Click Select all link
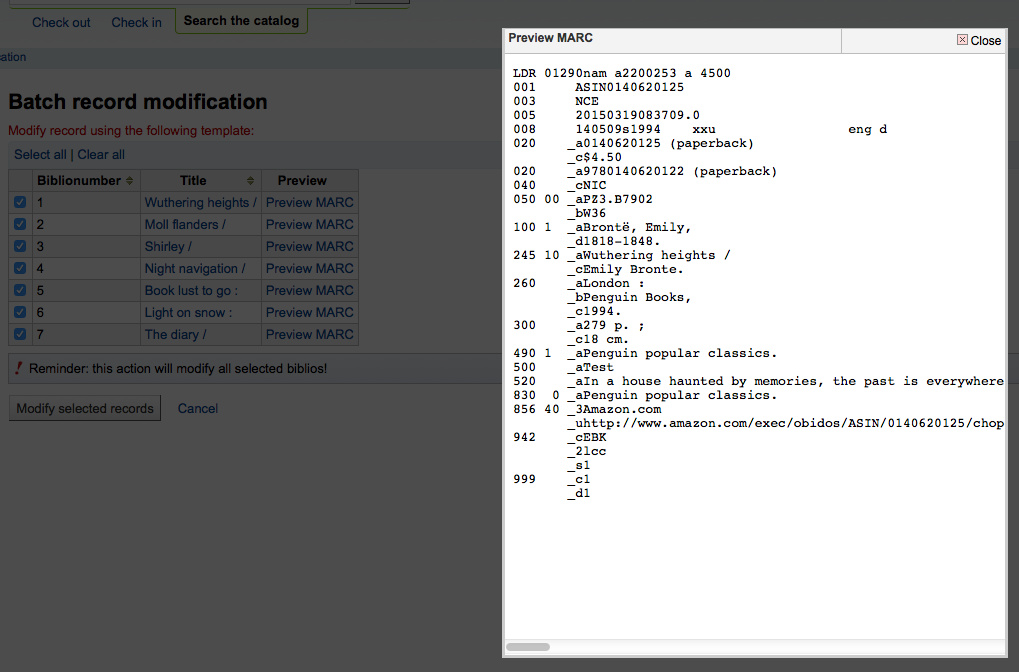 click(x=40, y=155)
